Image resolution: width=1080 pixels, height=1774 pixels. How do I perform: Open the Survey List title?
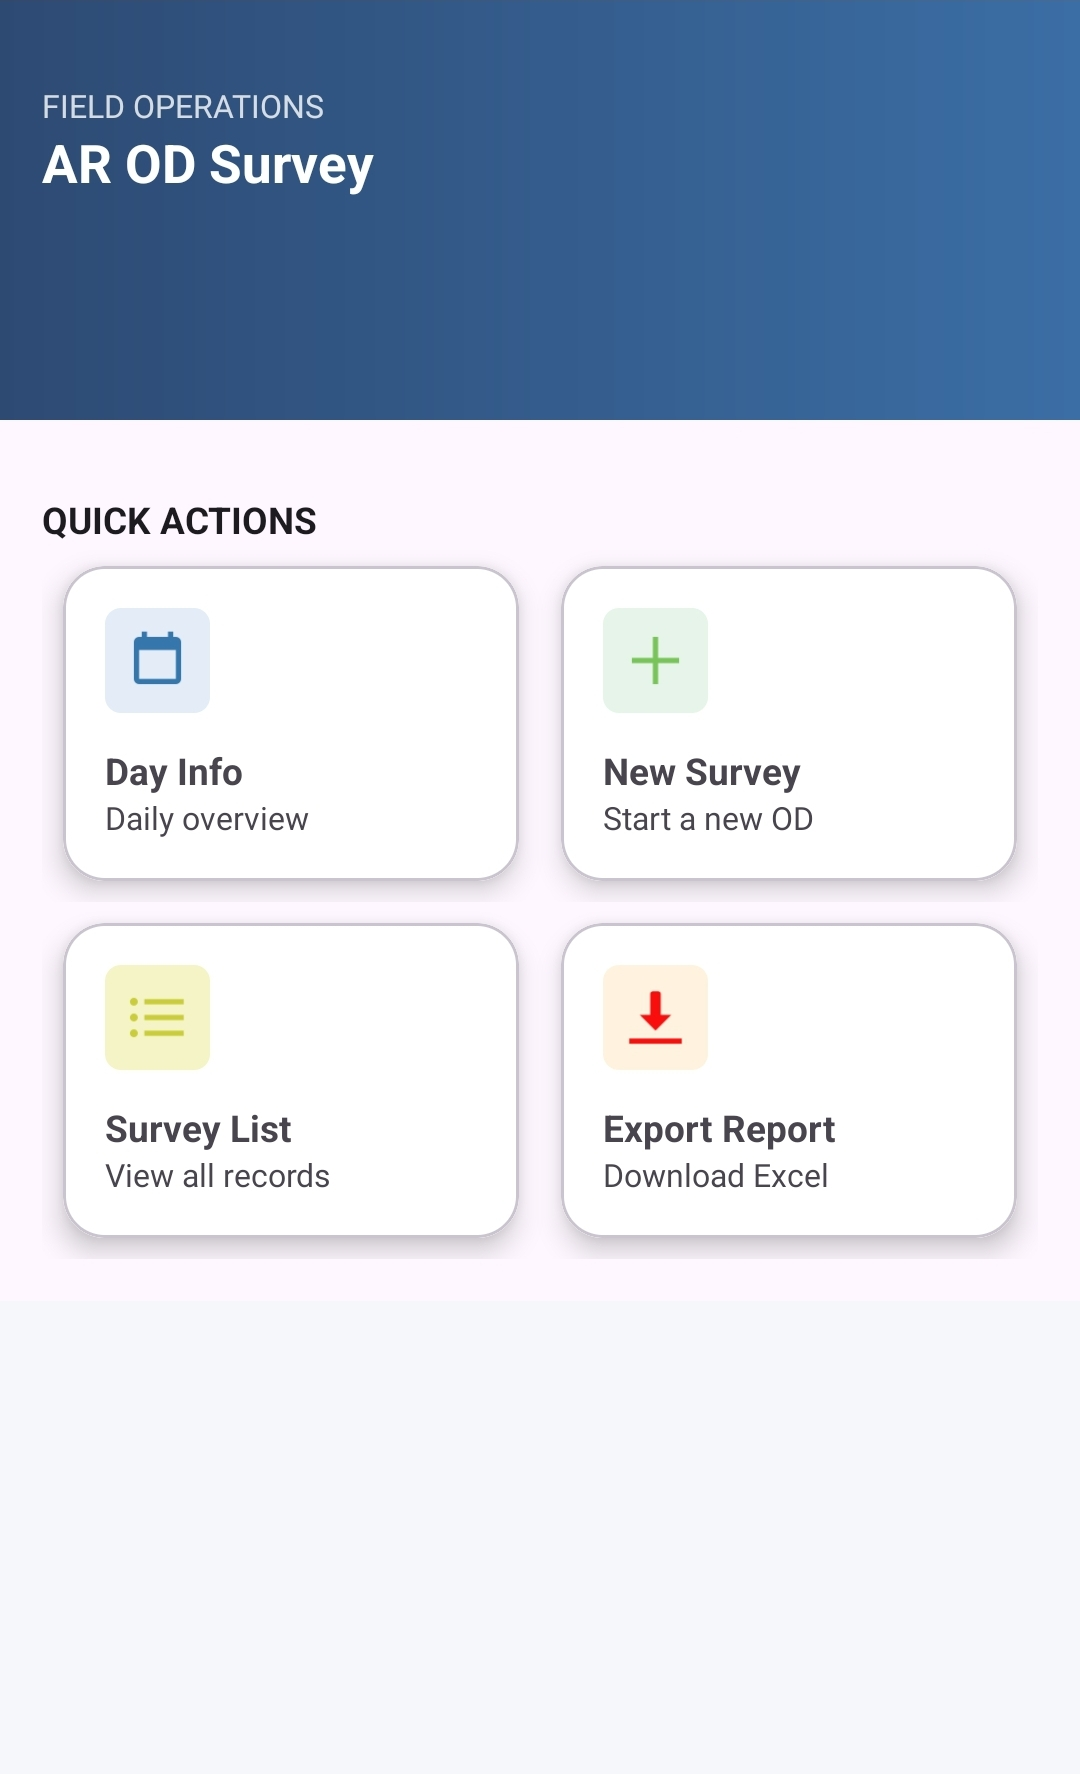click(198, 1129)
